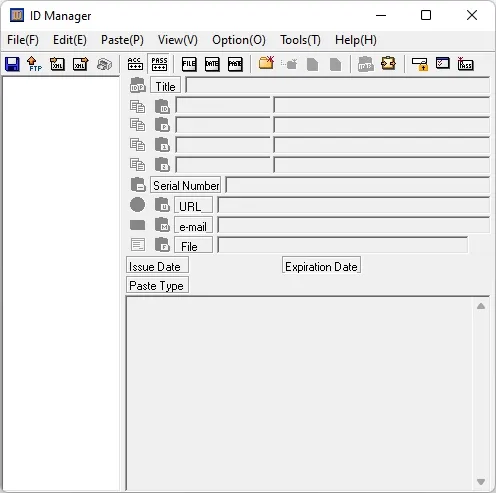Image resolution: width=496 pixels, height=493 pixels.
Task: Click the FTP upload toolbar icon
Action: point(34,64)
